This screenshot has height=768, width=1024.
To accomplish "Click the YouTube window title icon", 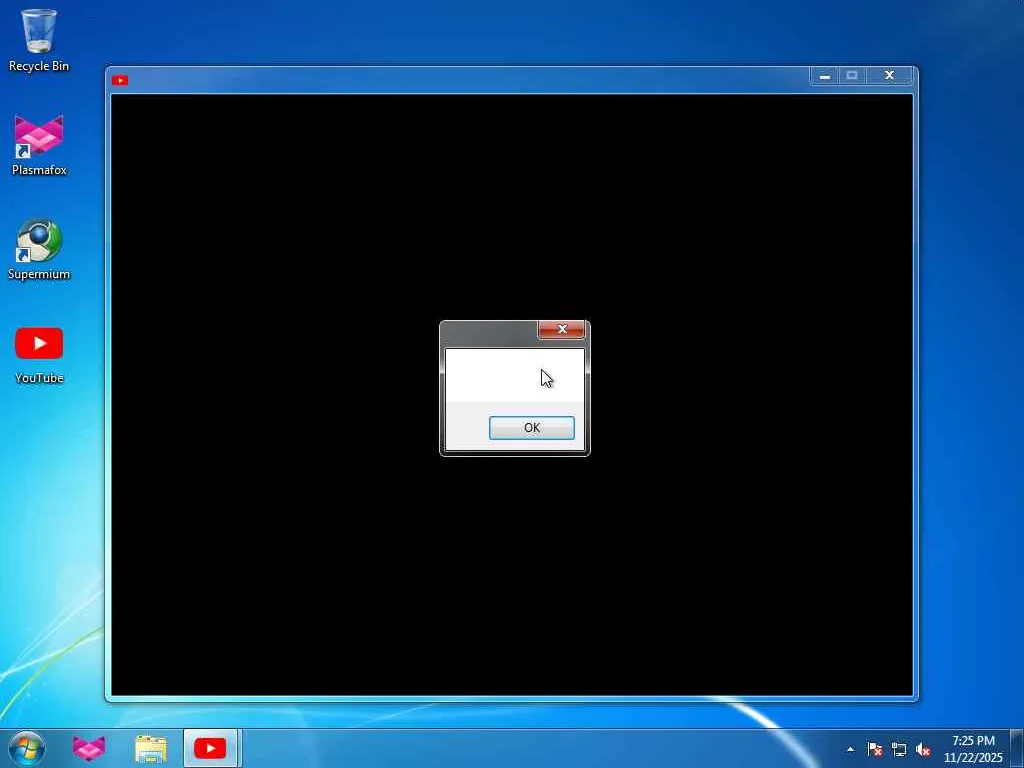I will (120, 80).
